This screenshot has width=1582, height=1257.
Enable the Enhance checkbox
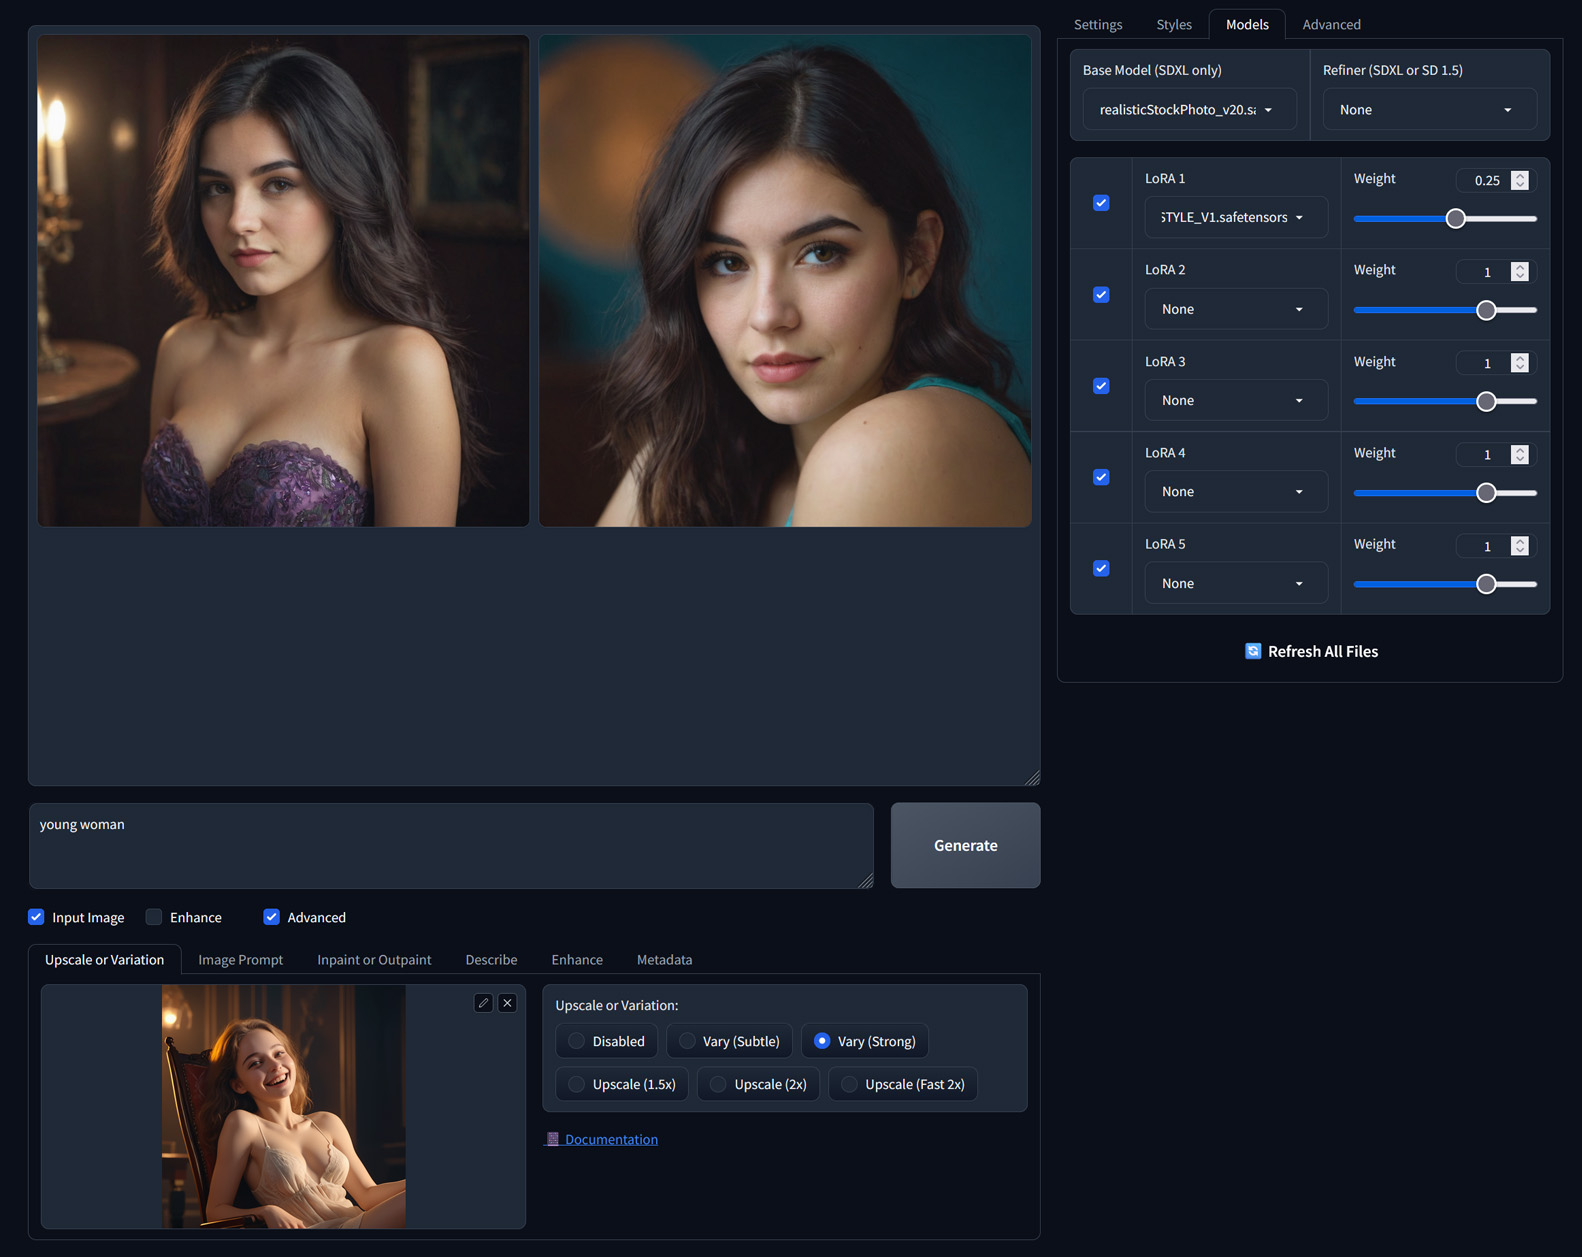[154, 917]
